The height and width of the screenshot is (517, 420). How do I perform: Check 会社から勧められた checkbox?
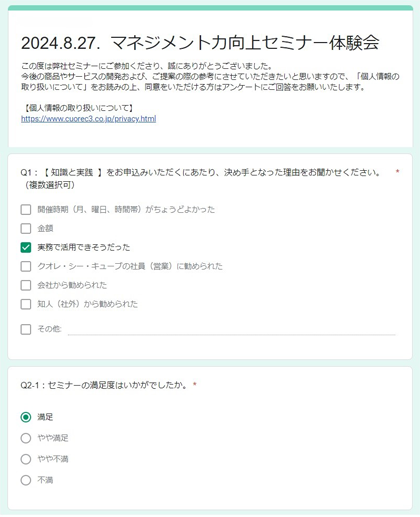pos(26,285)
